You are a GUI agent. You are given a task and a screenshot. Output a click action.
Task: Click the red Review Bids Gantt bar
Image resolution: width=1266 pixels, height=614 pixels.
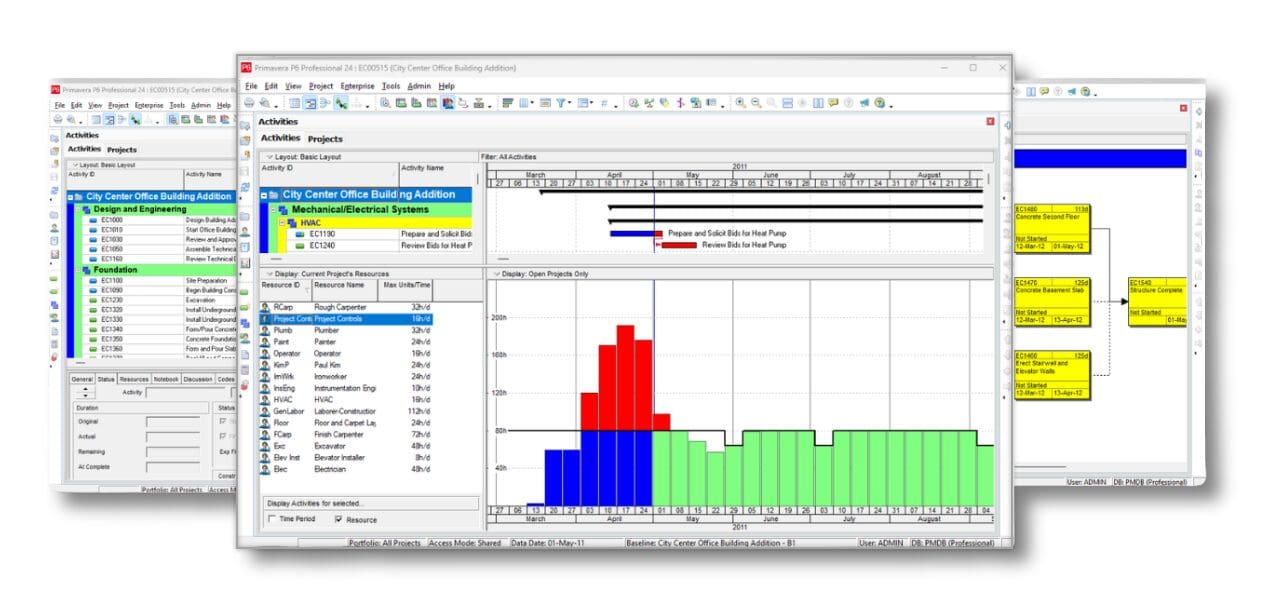click(678, 245)
